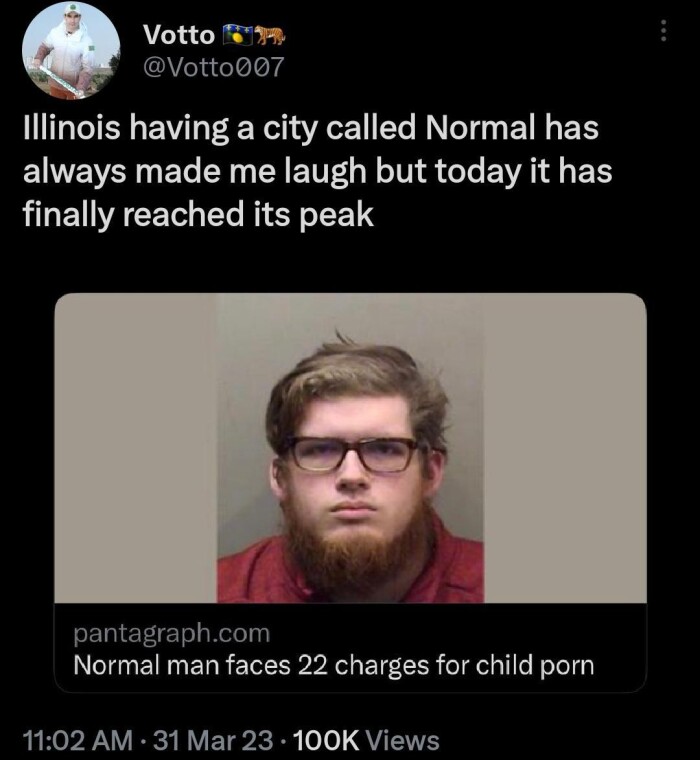Click the tweet line "finally reached its peak"
The width and height of the screenshot is (700, 760).
pyautogui.click(x=197, y=214)
